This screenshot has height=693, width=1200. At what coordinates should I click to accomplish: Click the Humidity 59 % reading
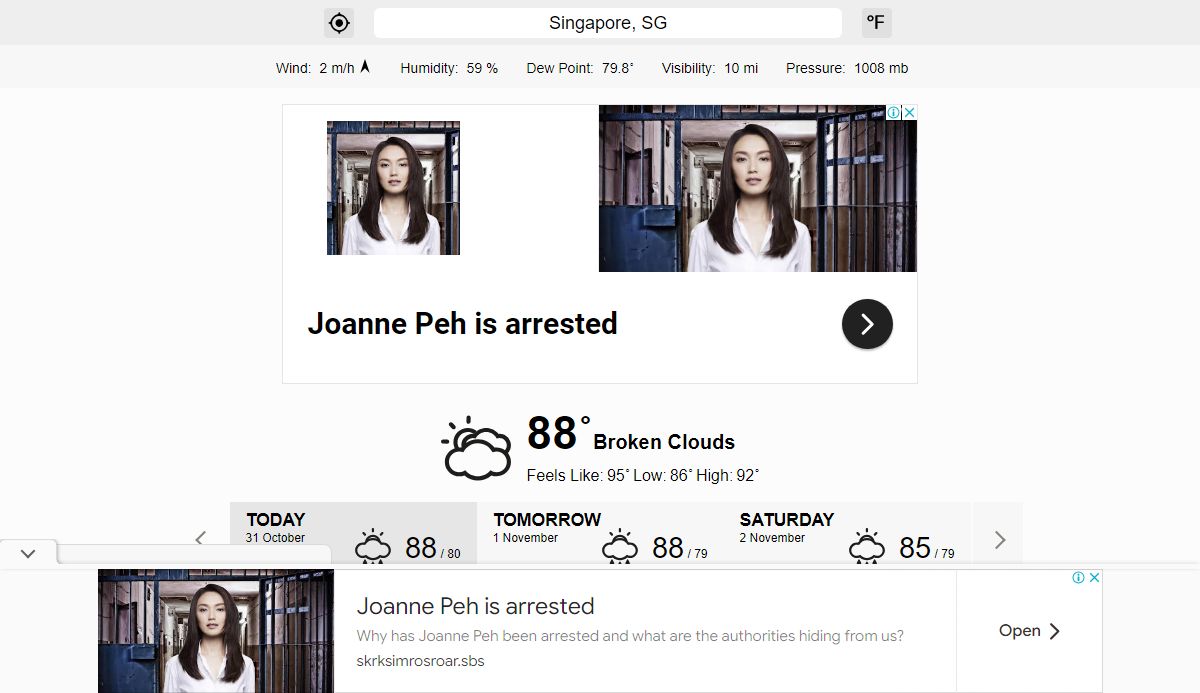(x=449, y=68)
